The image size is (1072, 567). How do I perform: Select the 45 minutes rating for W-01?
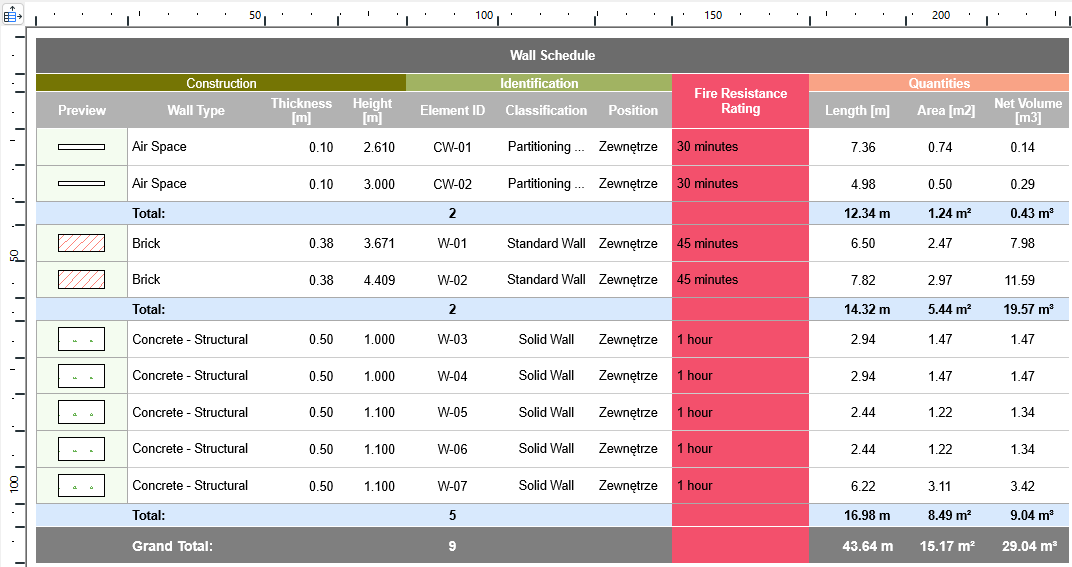pos(708,243)
